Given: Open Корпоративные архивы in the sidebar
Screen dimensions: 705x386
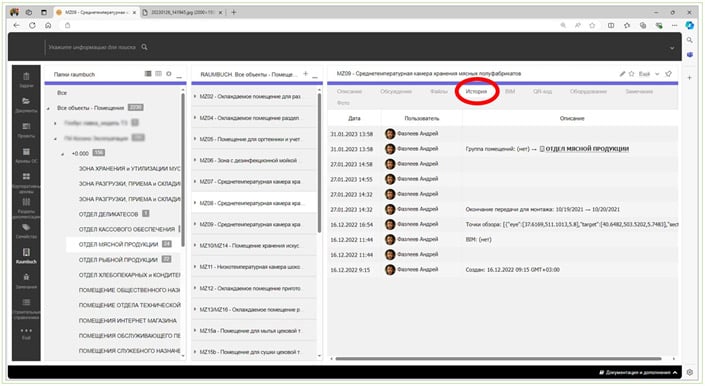Looking at the screenshot, I should coord(26,183).
